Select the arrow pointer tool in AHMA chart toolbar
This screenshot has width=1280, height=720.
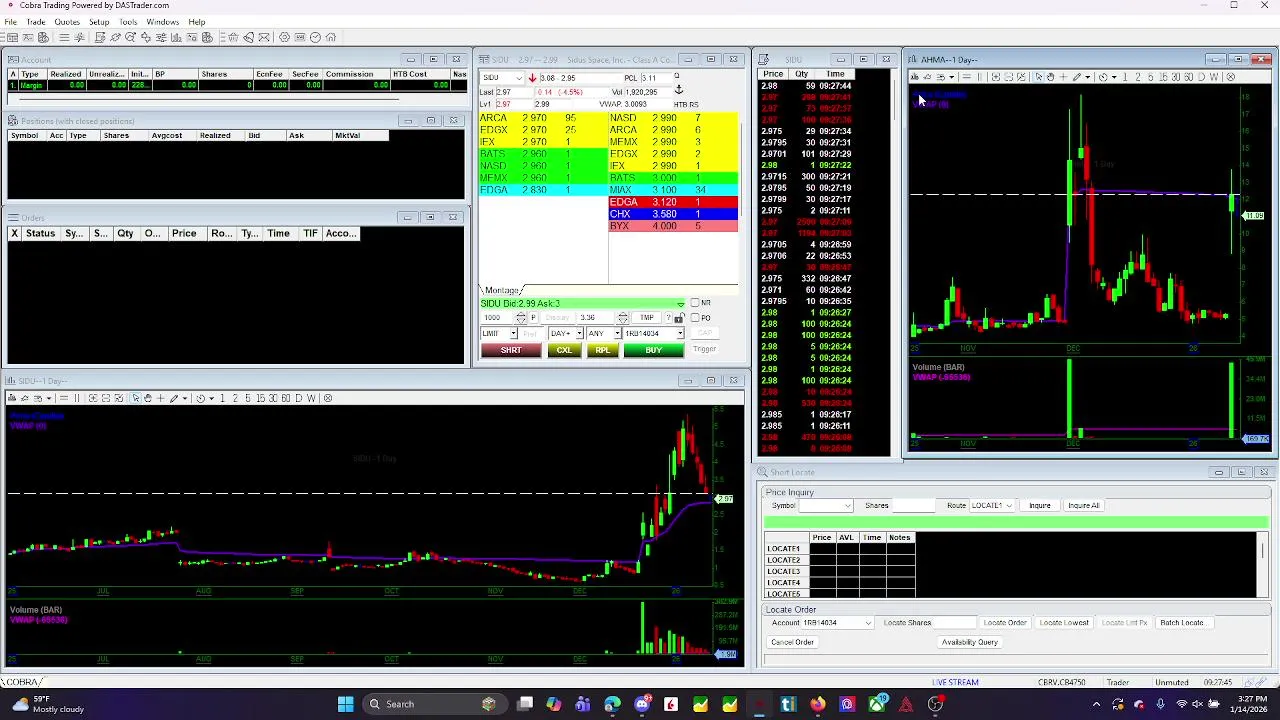pos(1039,77)
